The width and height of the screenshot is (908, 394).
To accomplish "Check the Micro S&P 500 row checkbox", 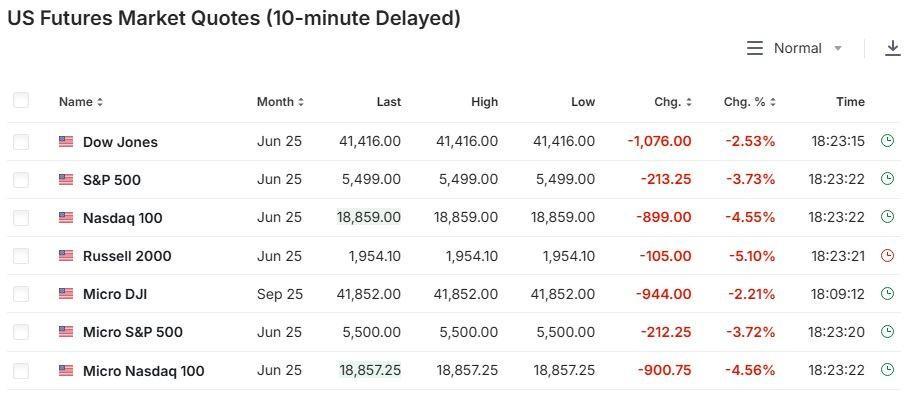I will point(21,332).
